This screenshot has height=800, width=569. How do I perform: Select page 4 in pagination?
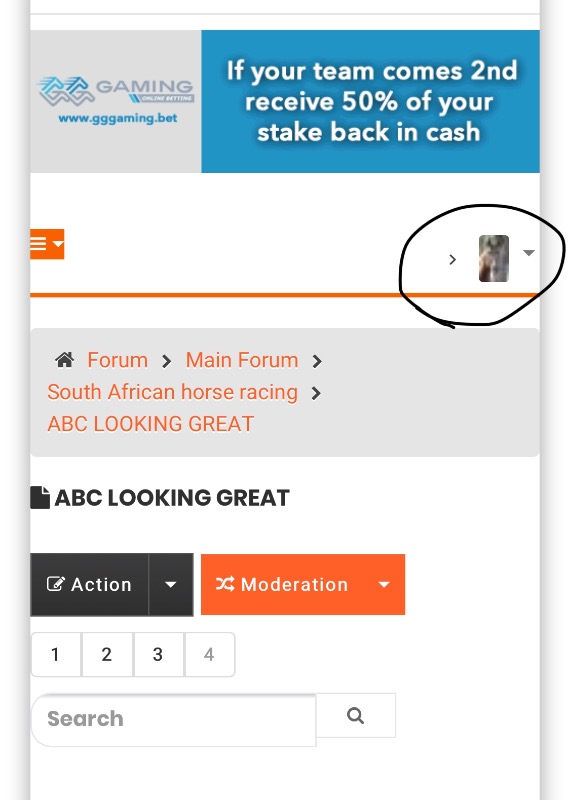[209, 655]
